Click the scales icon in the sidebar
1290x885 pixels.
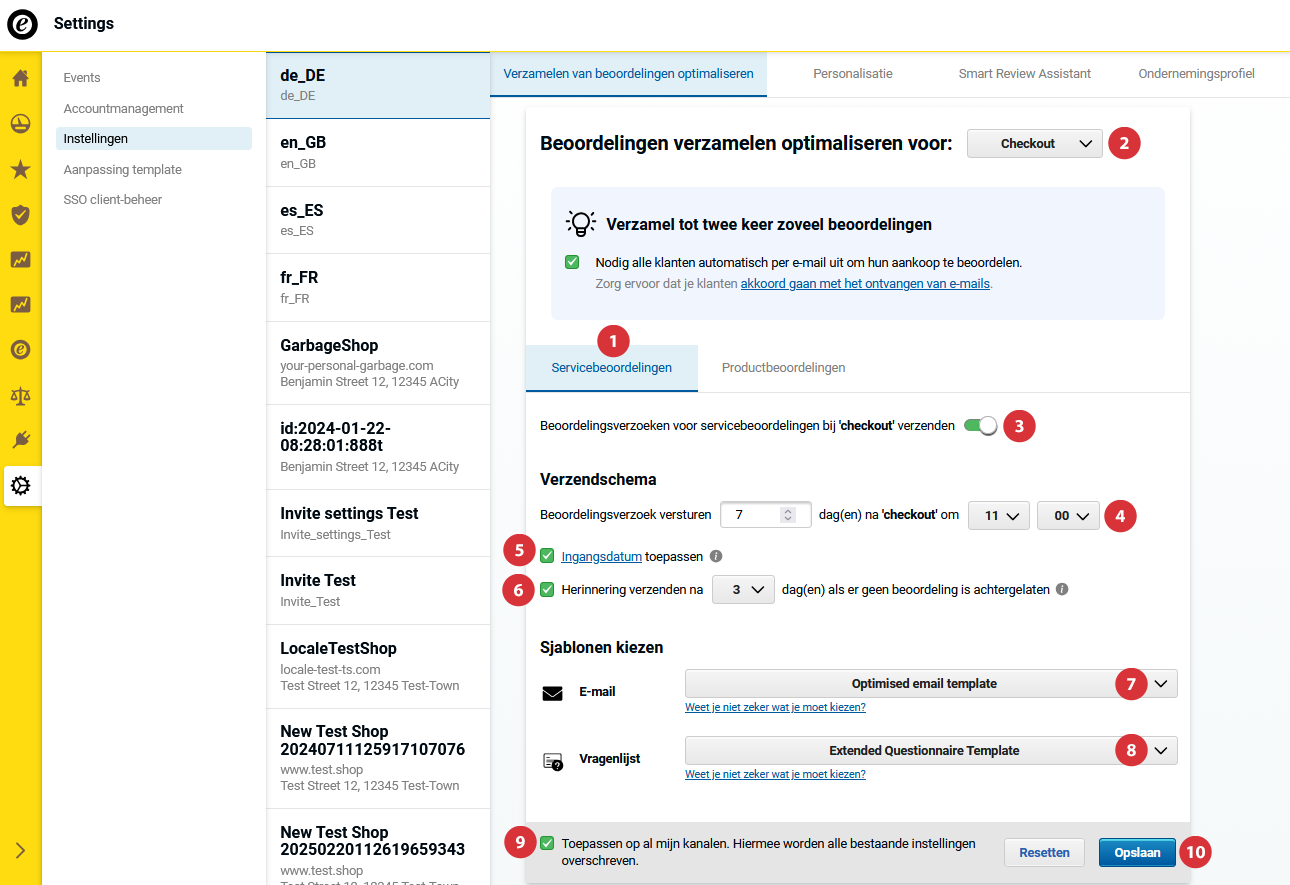point(20,395)
